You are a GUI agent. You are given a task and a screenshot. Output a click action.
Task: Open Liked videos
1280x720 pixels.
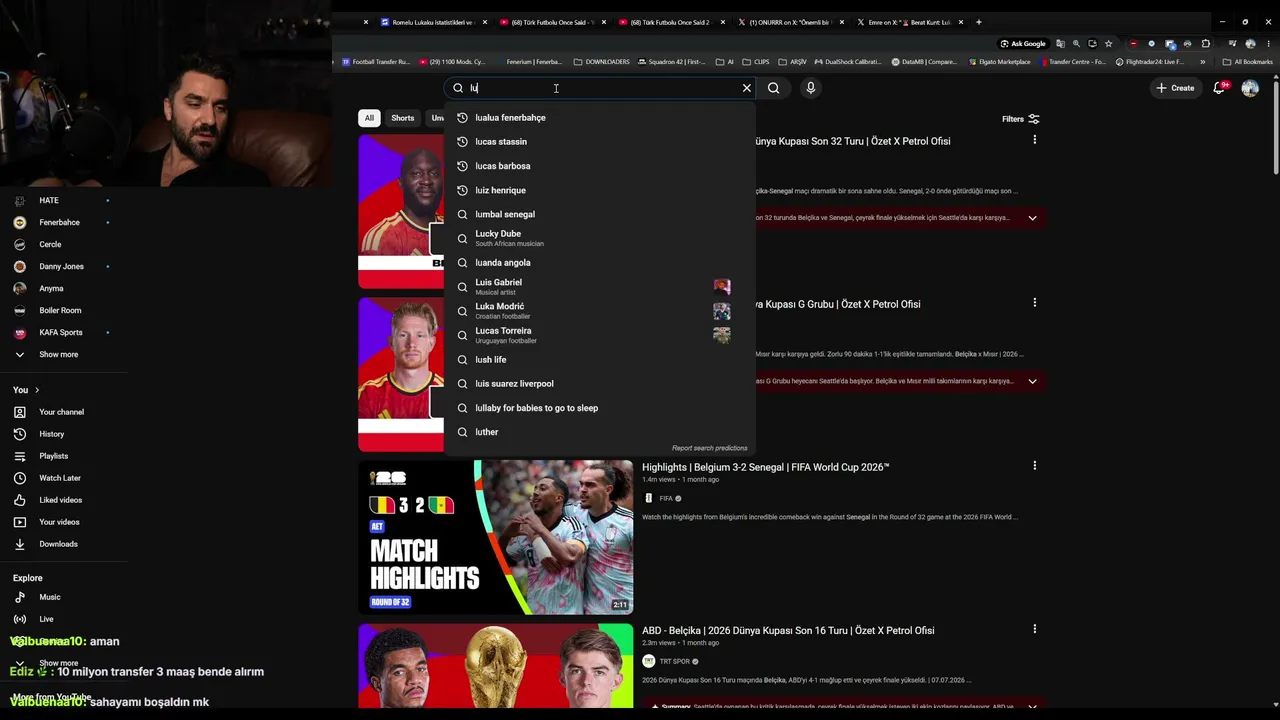(x=60, y=500)
